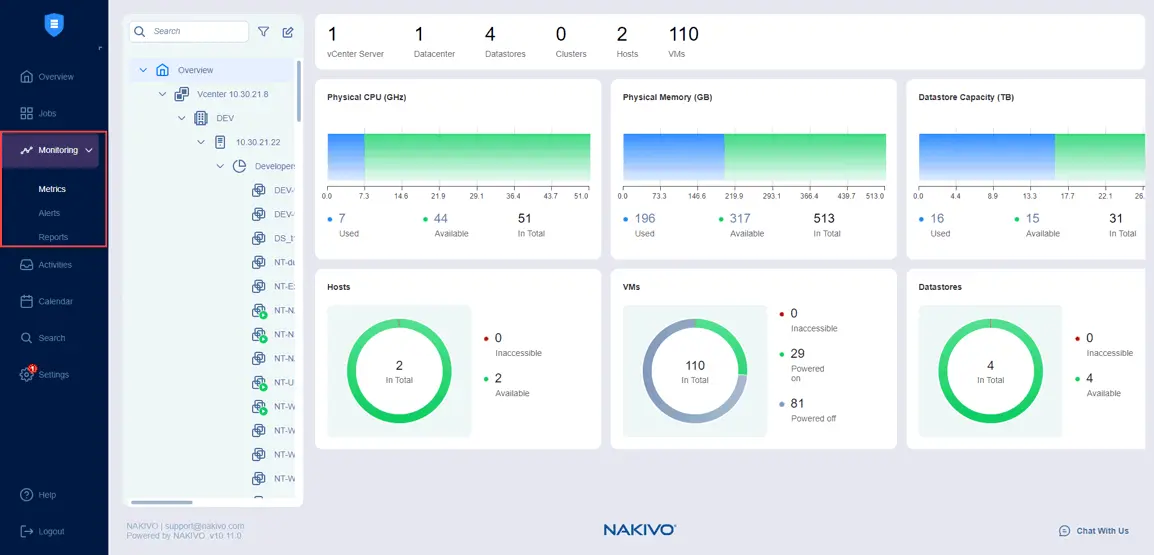1154x555 pixels.
Task: Select the running NT-U VM icon
Action: point(258,383)
